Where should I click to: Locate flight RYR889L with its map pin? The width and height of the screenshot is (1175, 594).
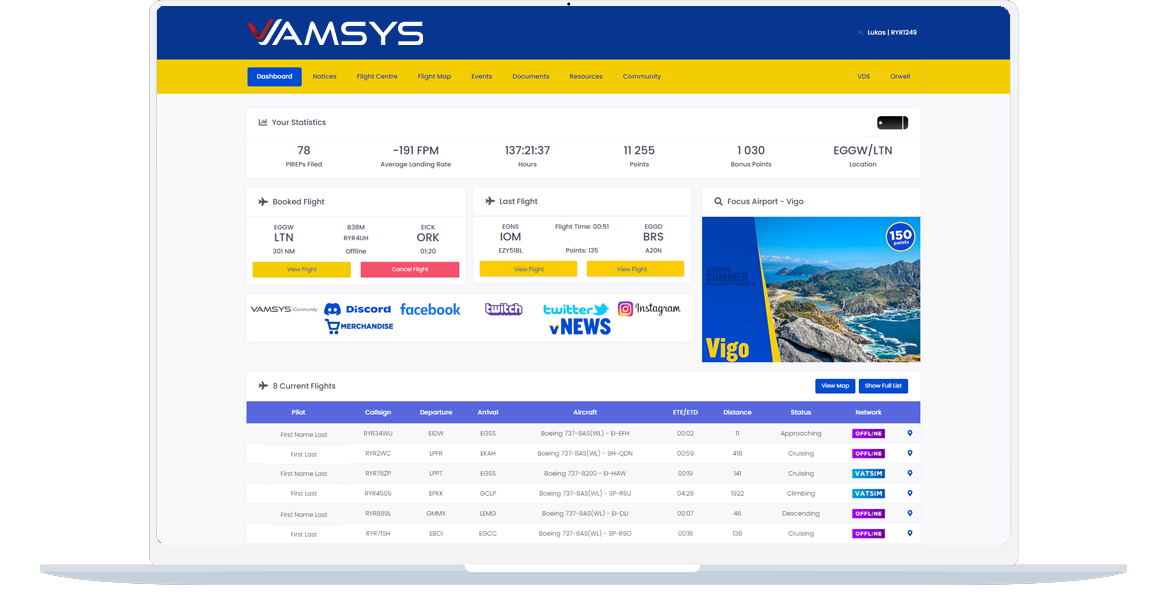coord(910,513)
